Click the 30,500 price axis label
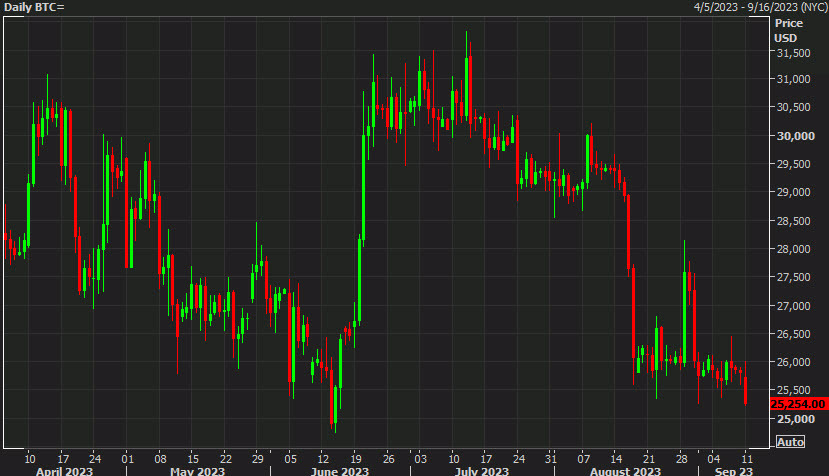The image size is (829, 476). point(793,107)
